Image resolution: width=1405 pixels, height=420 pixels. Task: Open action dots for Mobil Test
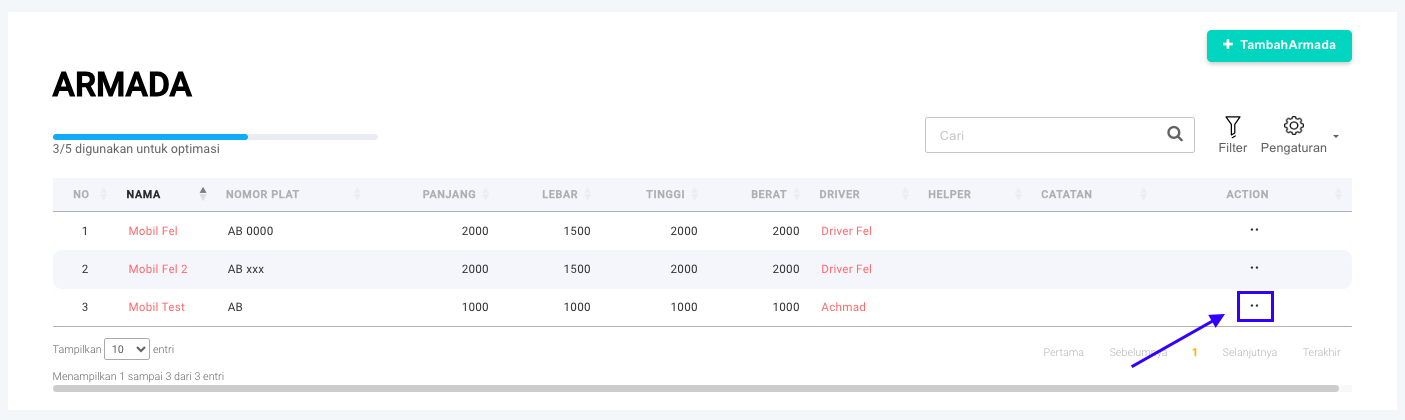(x=1254, y=306)
